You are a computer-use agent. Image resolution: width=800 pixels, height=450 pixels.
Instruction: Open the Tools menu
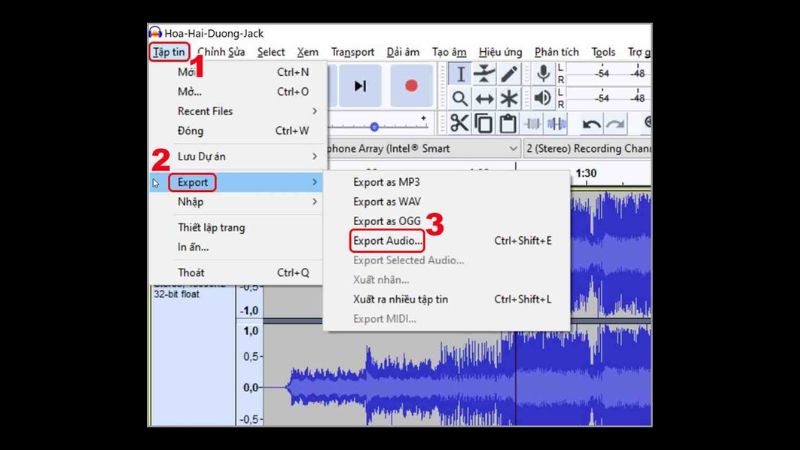point(603,52)
